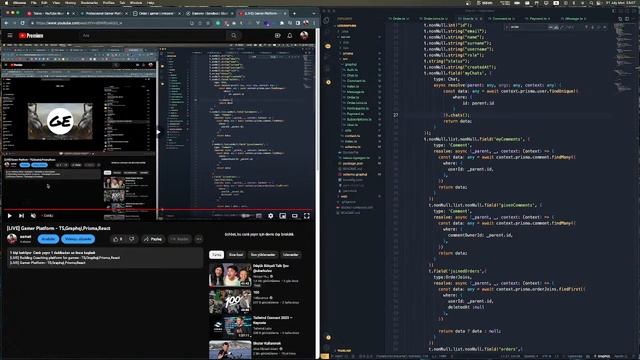Dislike the Gamer Platform video

coord(131,239)
